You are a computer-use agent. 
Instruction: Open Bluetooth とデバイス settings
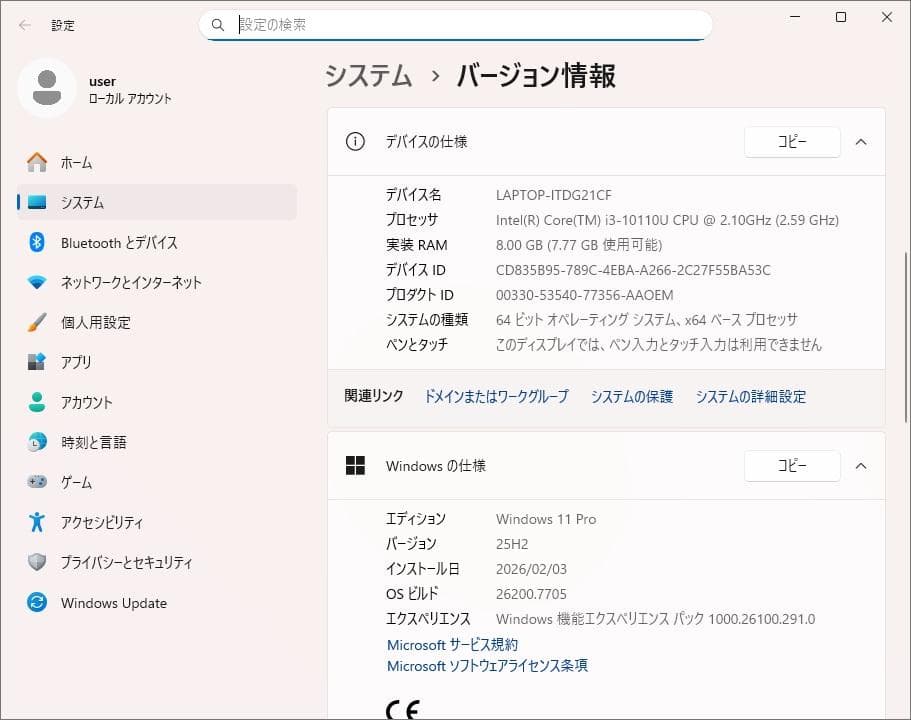tap(120, 242)
